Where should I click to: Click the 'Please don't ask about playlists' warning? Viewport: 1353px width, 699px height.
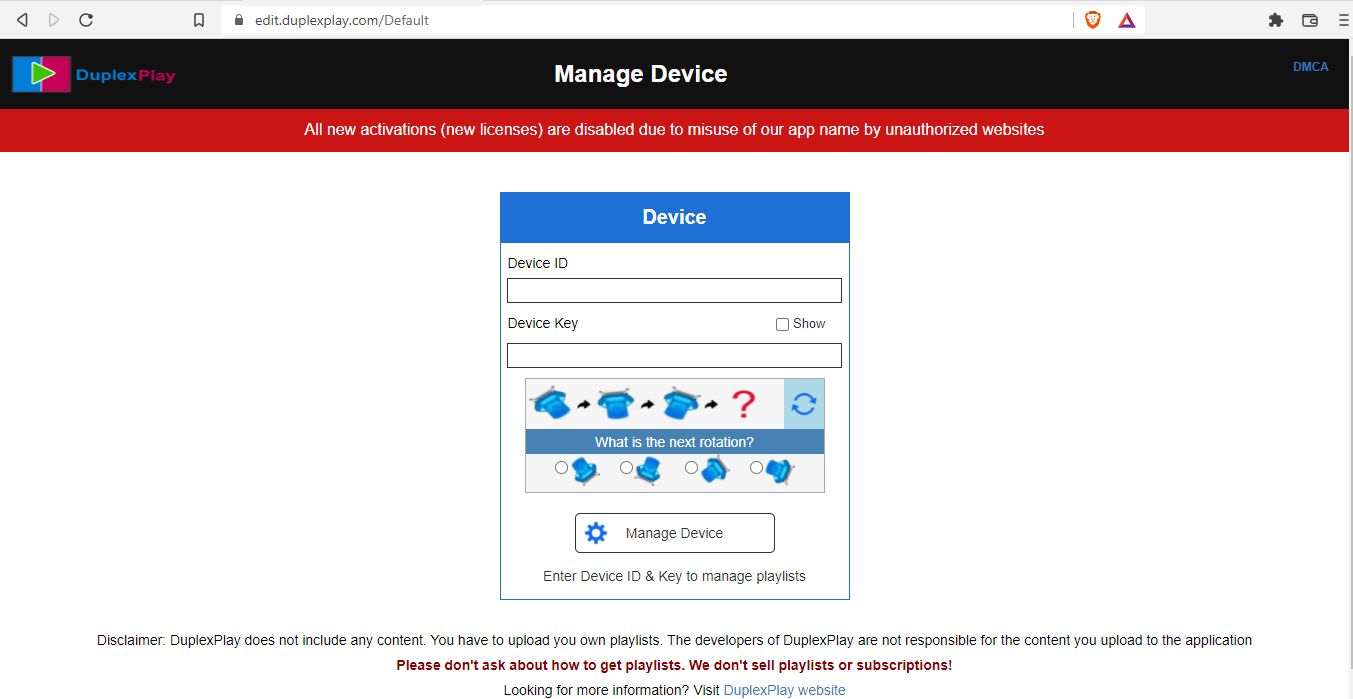[674, 665]
